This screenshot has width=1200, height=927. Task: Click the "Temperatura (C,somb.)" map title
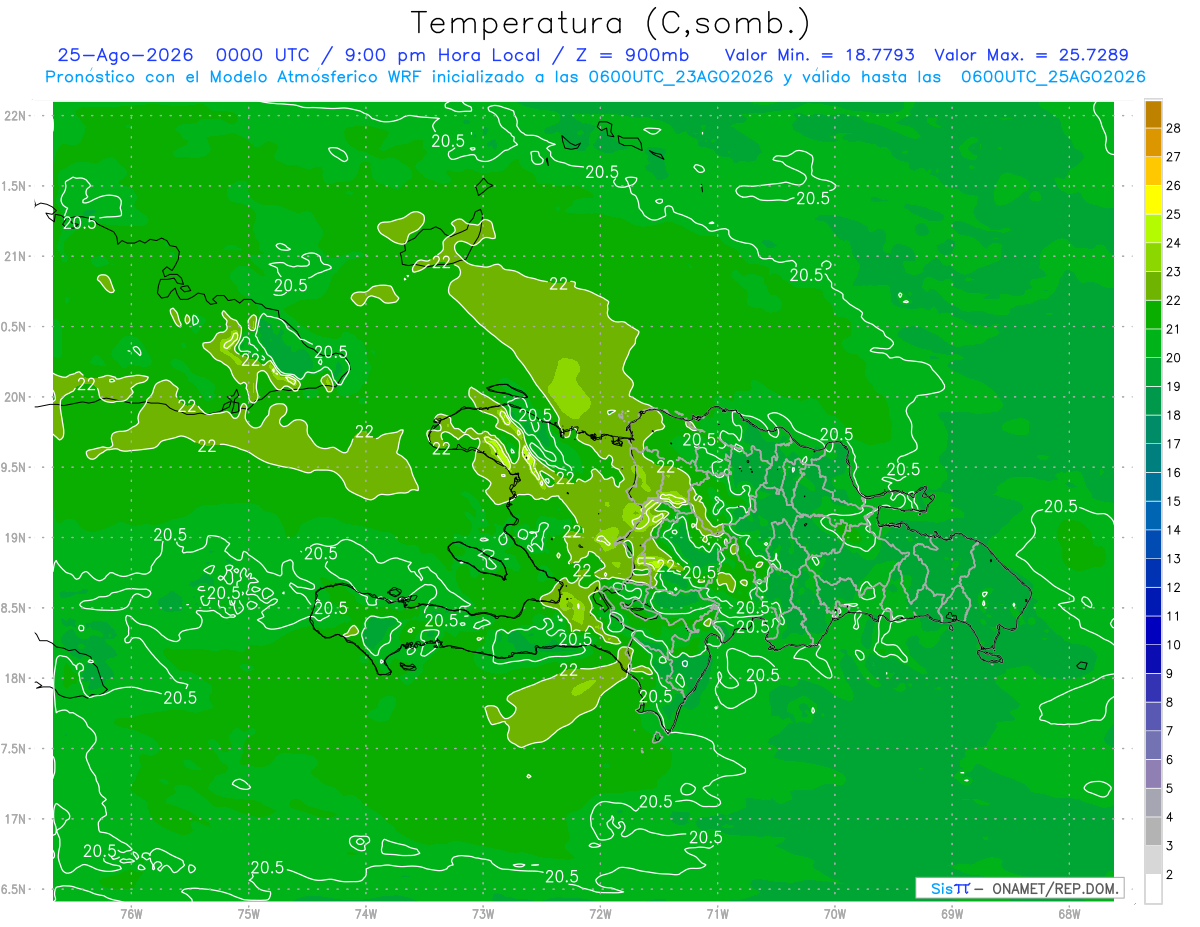coord(610,23)
